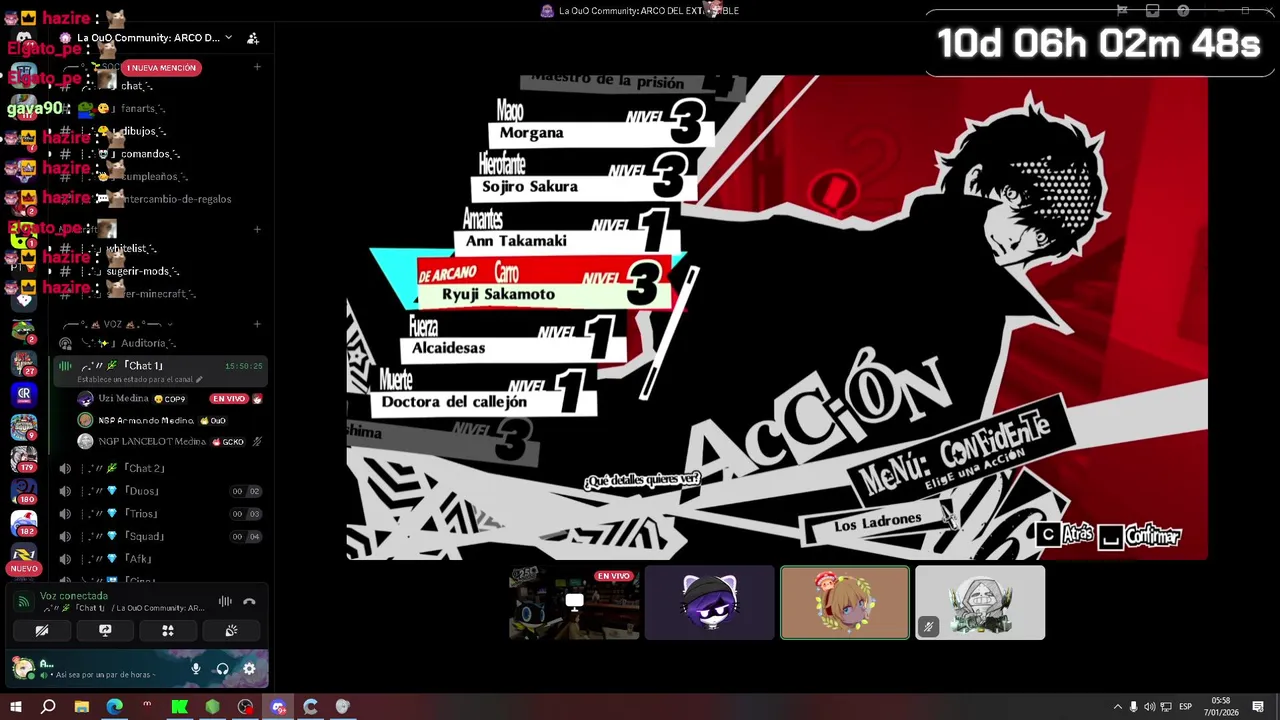Open the intercambio-de-regalos channel
This screenshot has height=720, width=1280.
pos(175,199)
